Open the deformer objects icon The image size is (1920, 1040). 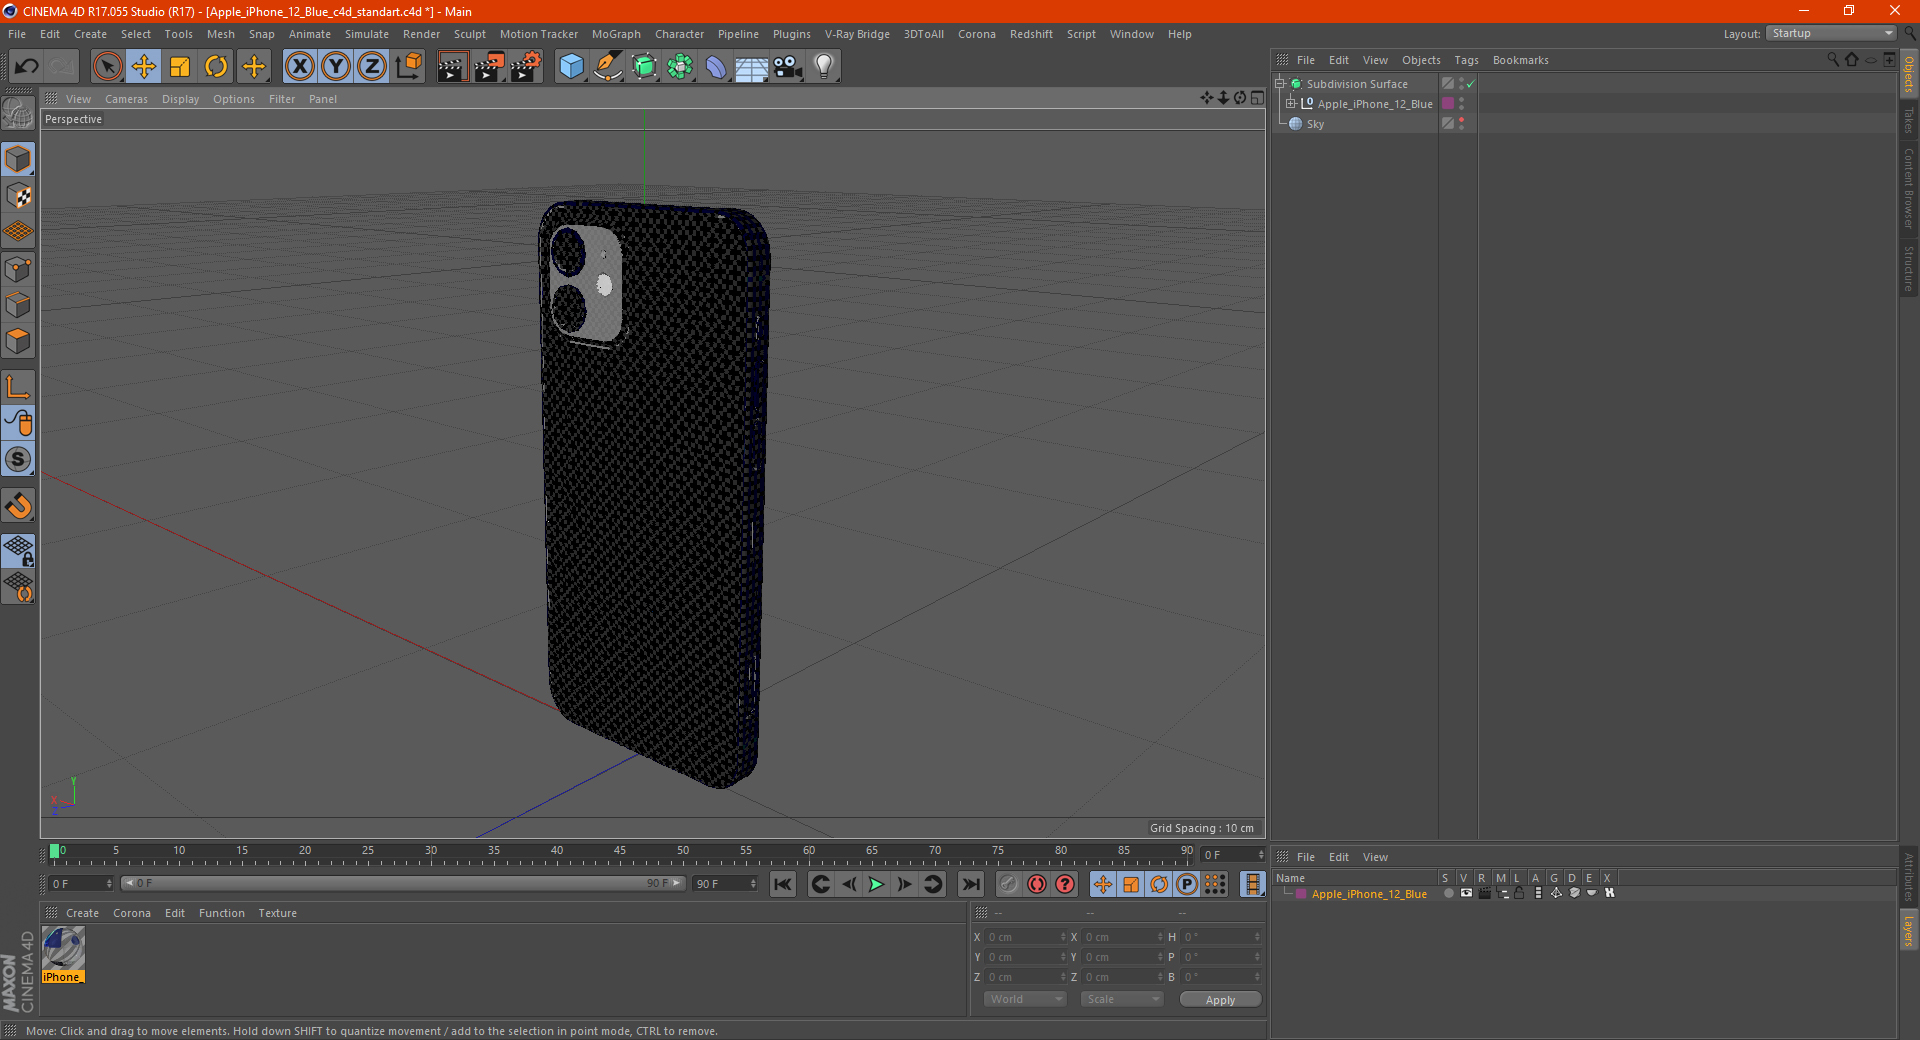click(x=716, y=67)
